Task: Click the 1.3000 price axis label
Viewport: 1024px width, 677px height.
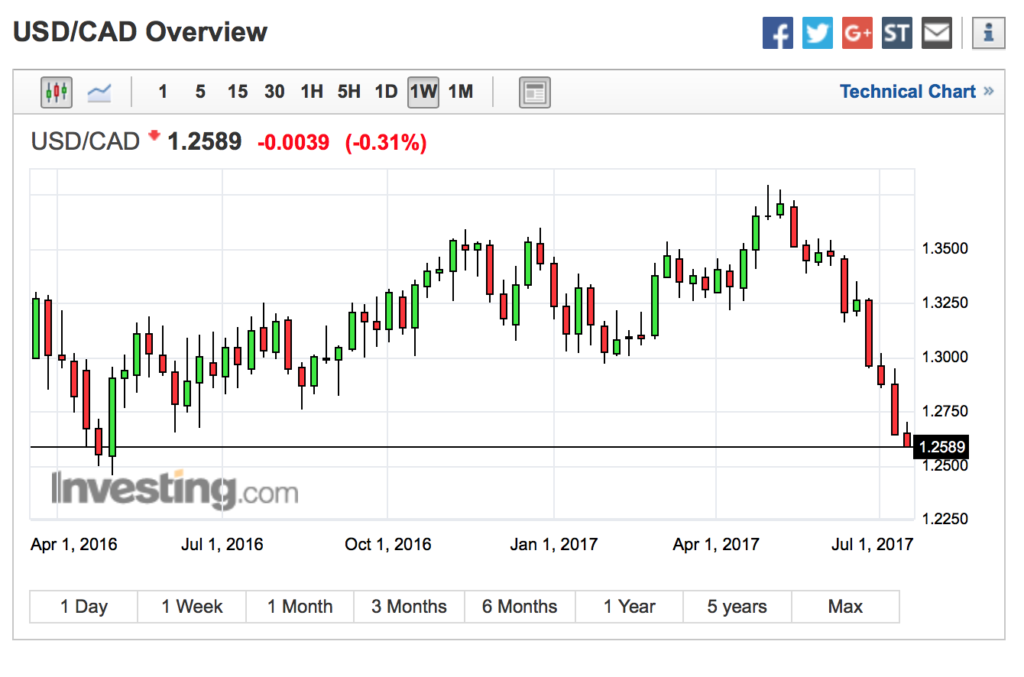Action: click(944, 357)
